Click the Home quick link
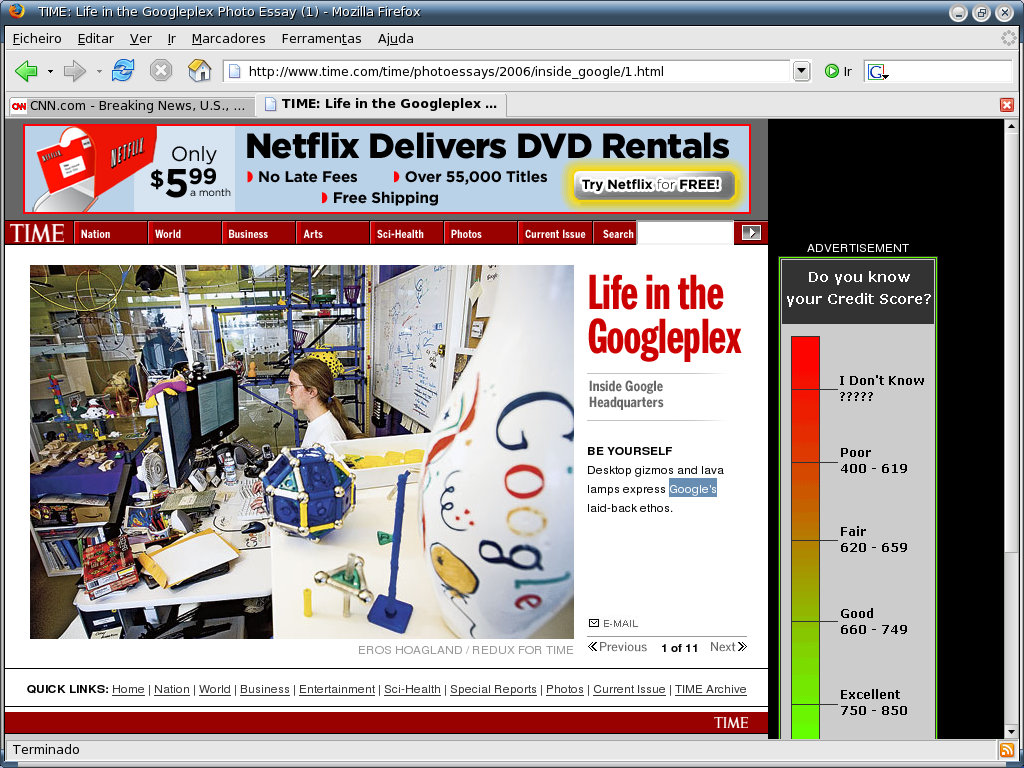Viewport: 1024px width, 768px height. coord(128,689)
